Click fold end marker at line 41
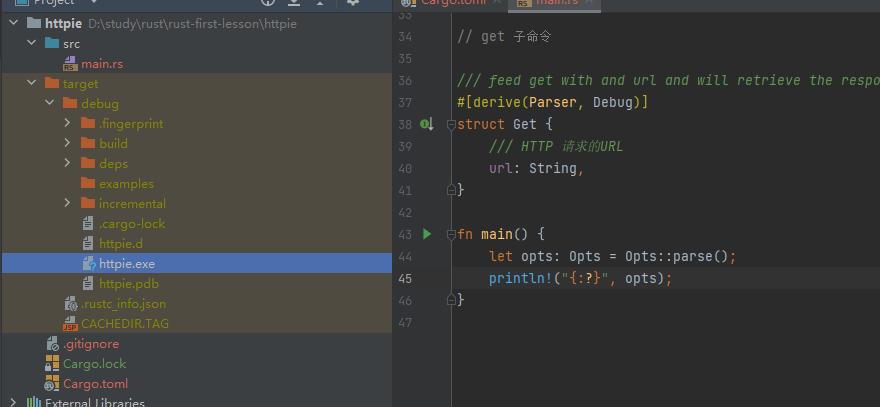The image size is (880, 407). (x=451, y=190)
